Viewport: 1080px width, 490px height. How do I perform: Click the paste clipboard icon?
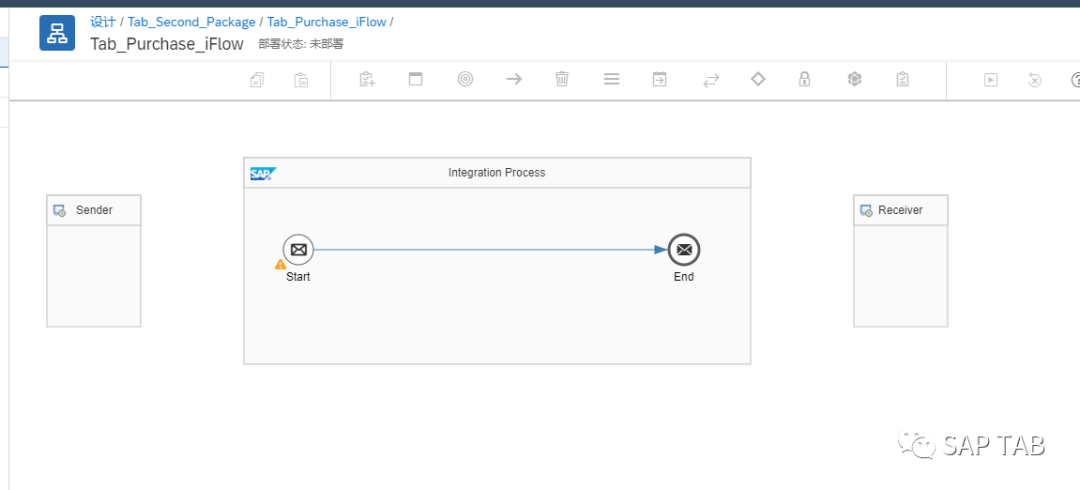coord(301,80)
